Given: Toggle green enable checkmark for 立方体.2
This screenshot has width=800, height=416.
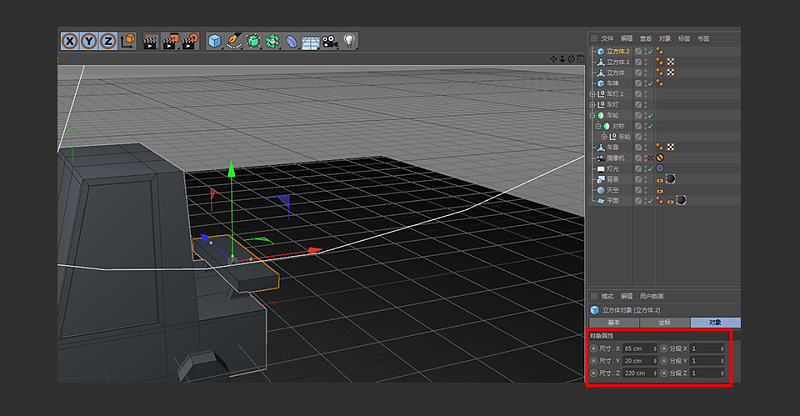Looking at the screenshot, I should [651, 52].
